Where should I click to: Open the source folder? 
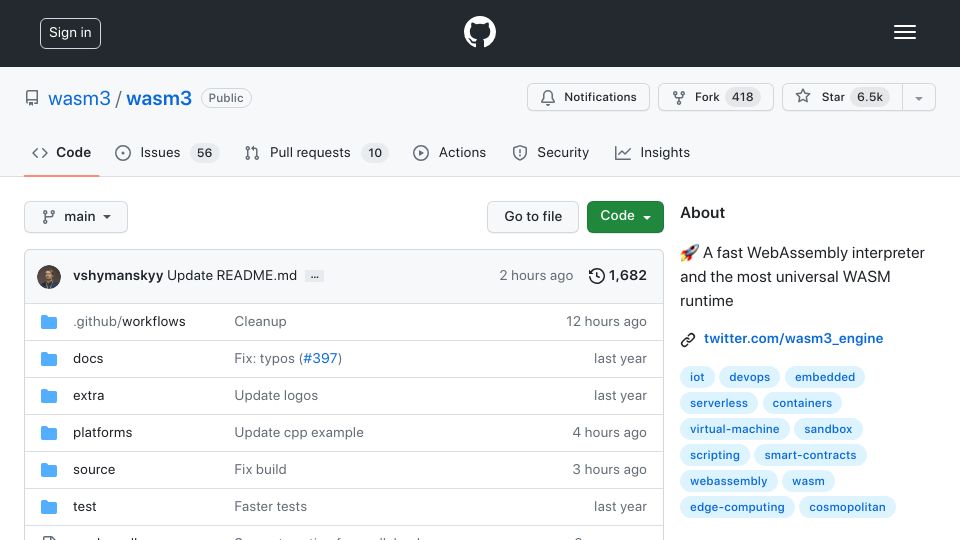pyautogui.click(x=94, y=470)
